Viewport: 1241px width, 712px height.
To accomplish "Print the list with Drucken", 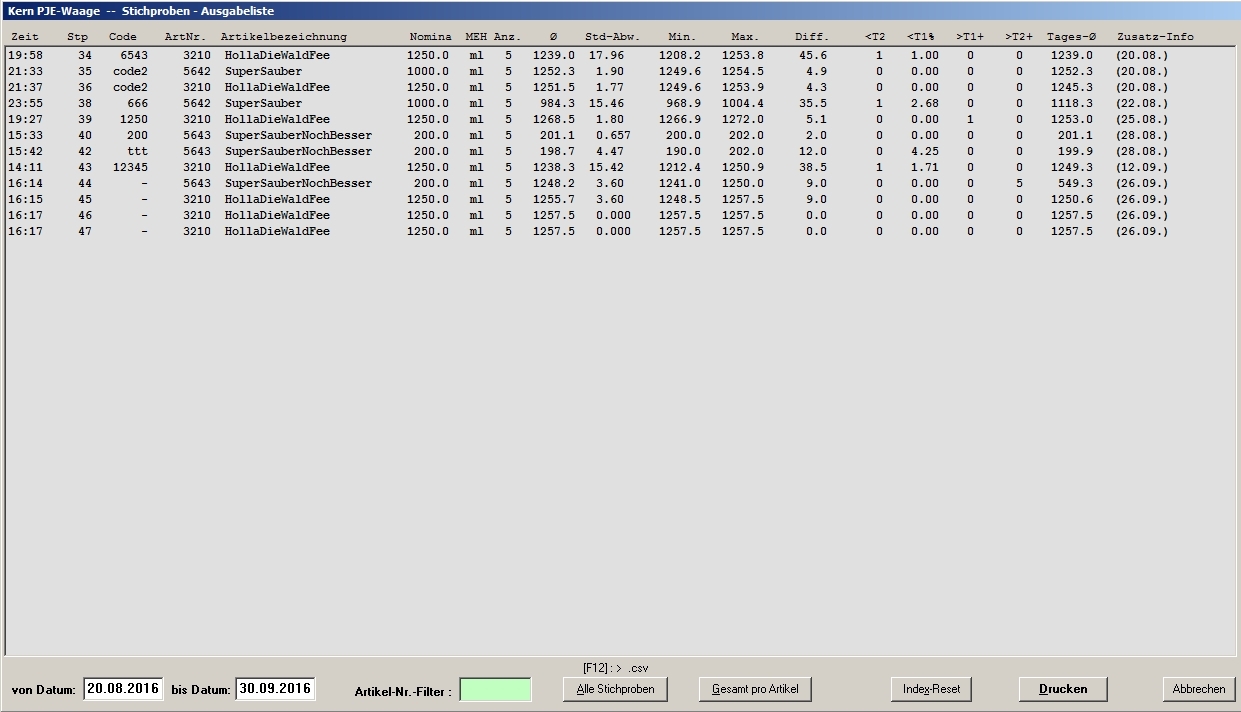I will 1063,689.
